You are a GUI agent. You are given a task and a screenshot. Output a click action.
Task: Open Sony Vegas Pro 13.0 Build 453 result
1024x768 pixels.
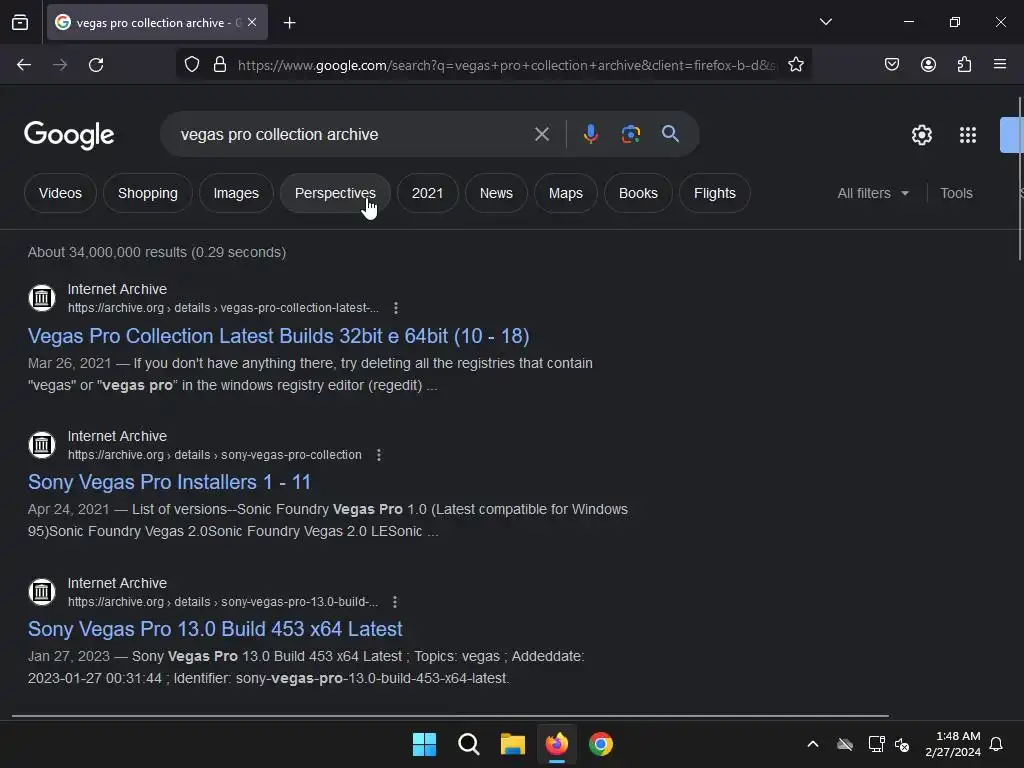pyautogui.click(x=215, y=629)
